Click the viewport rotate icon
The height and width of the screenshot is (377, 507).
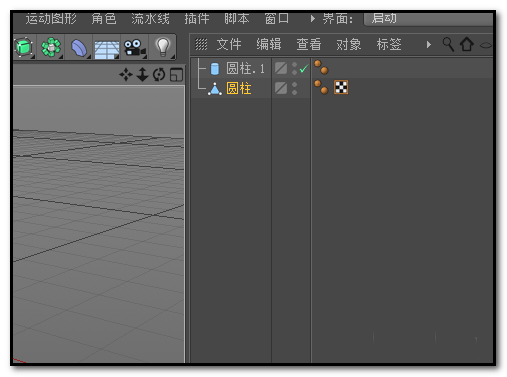click(159, 75)
